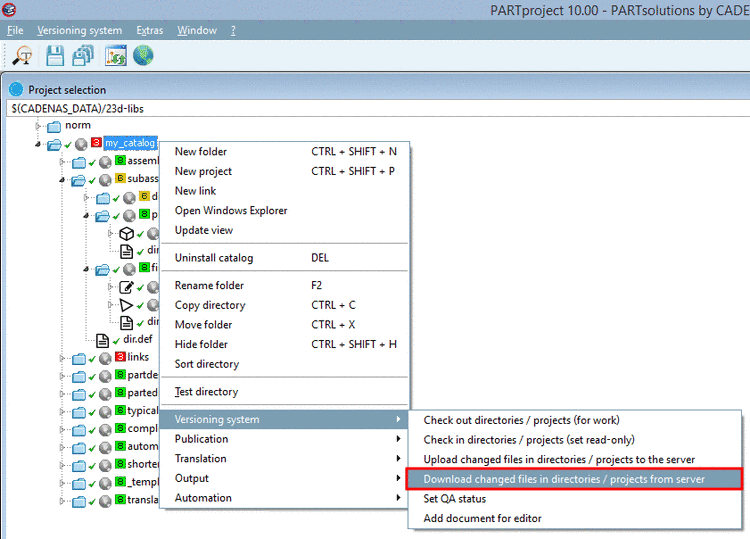Open Publication submenu arrow

[398, 439]
